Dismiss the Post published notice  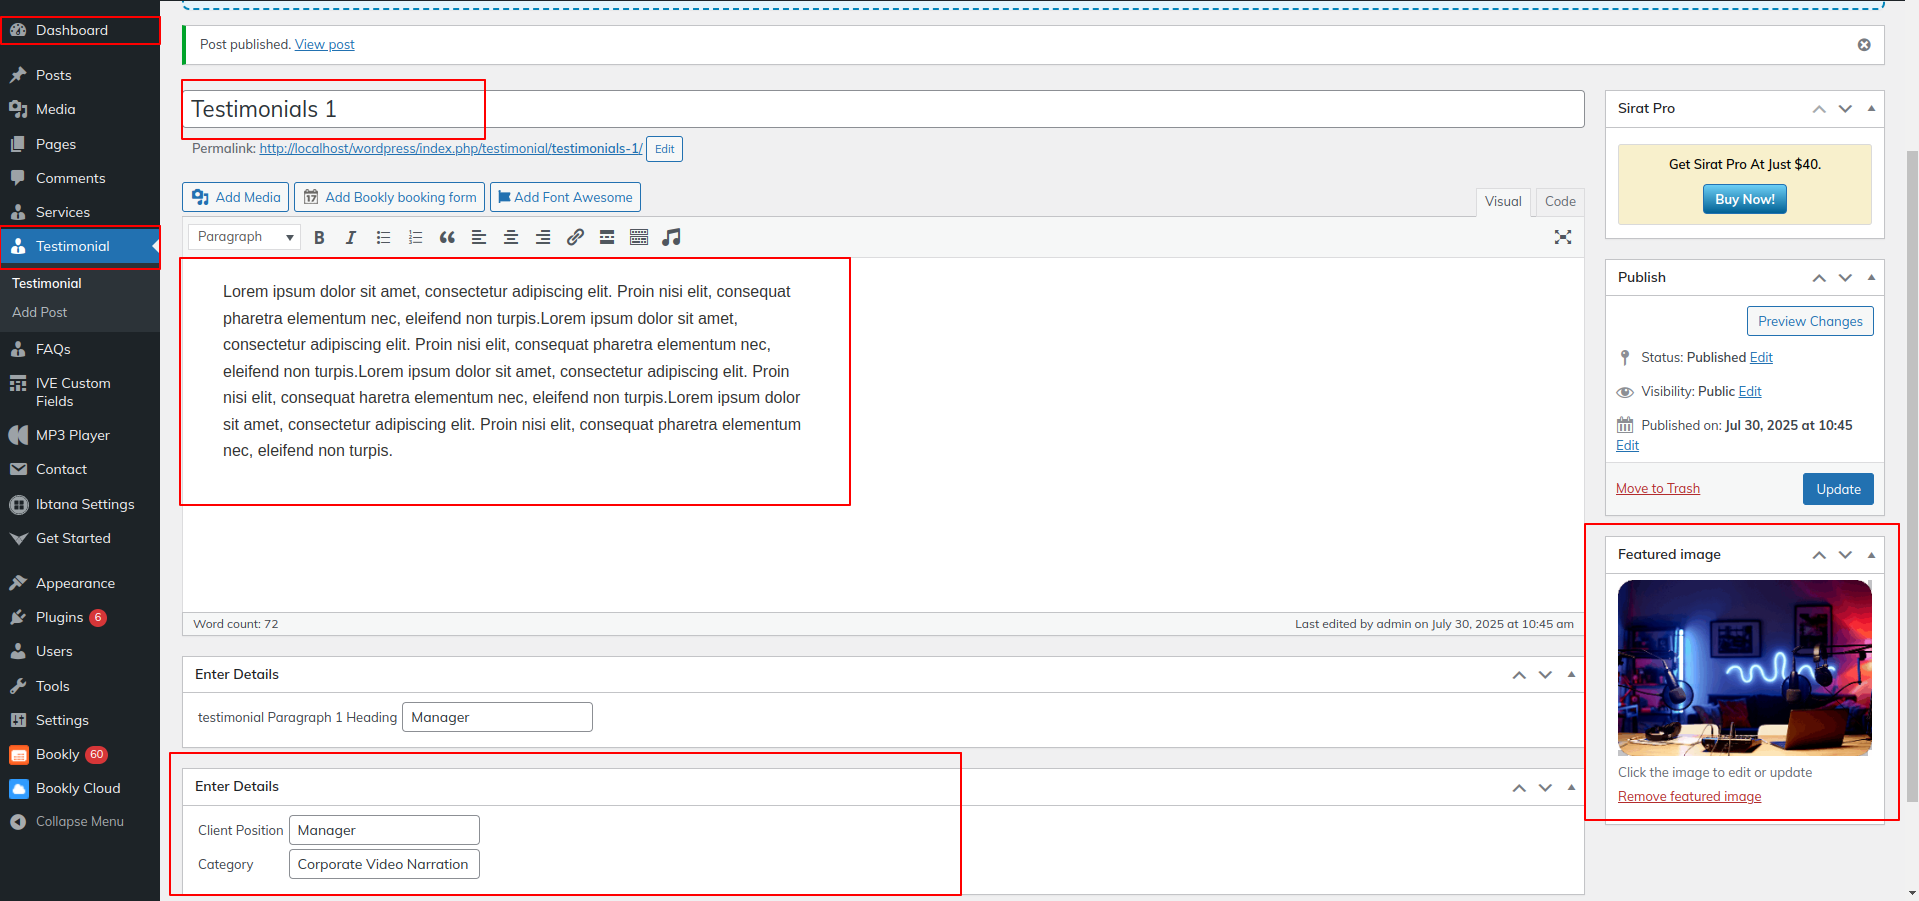coord(1864,45)
